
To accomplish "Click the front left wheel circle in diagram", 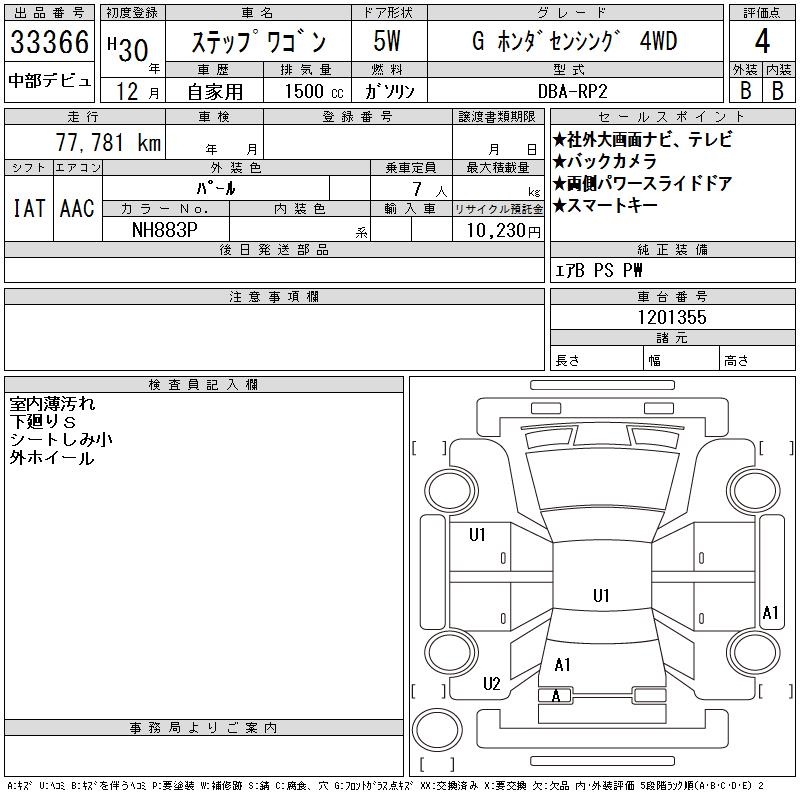I will (452, 491).
